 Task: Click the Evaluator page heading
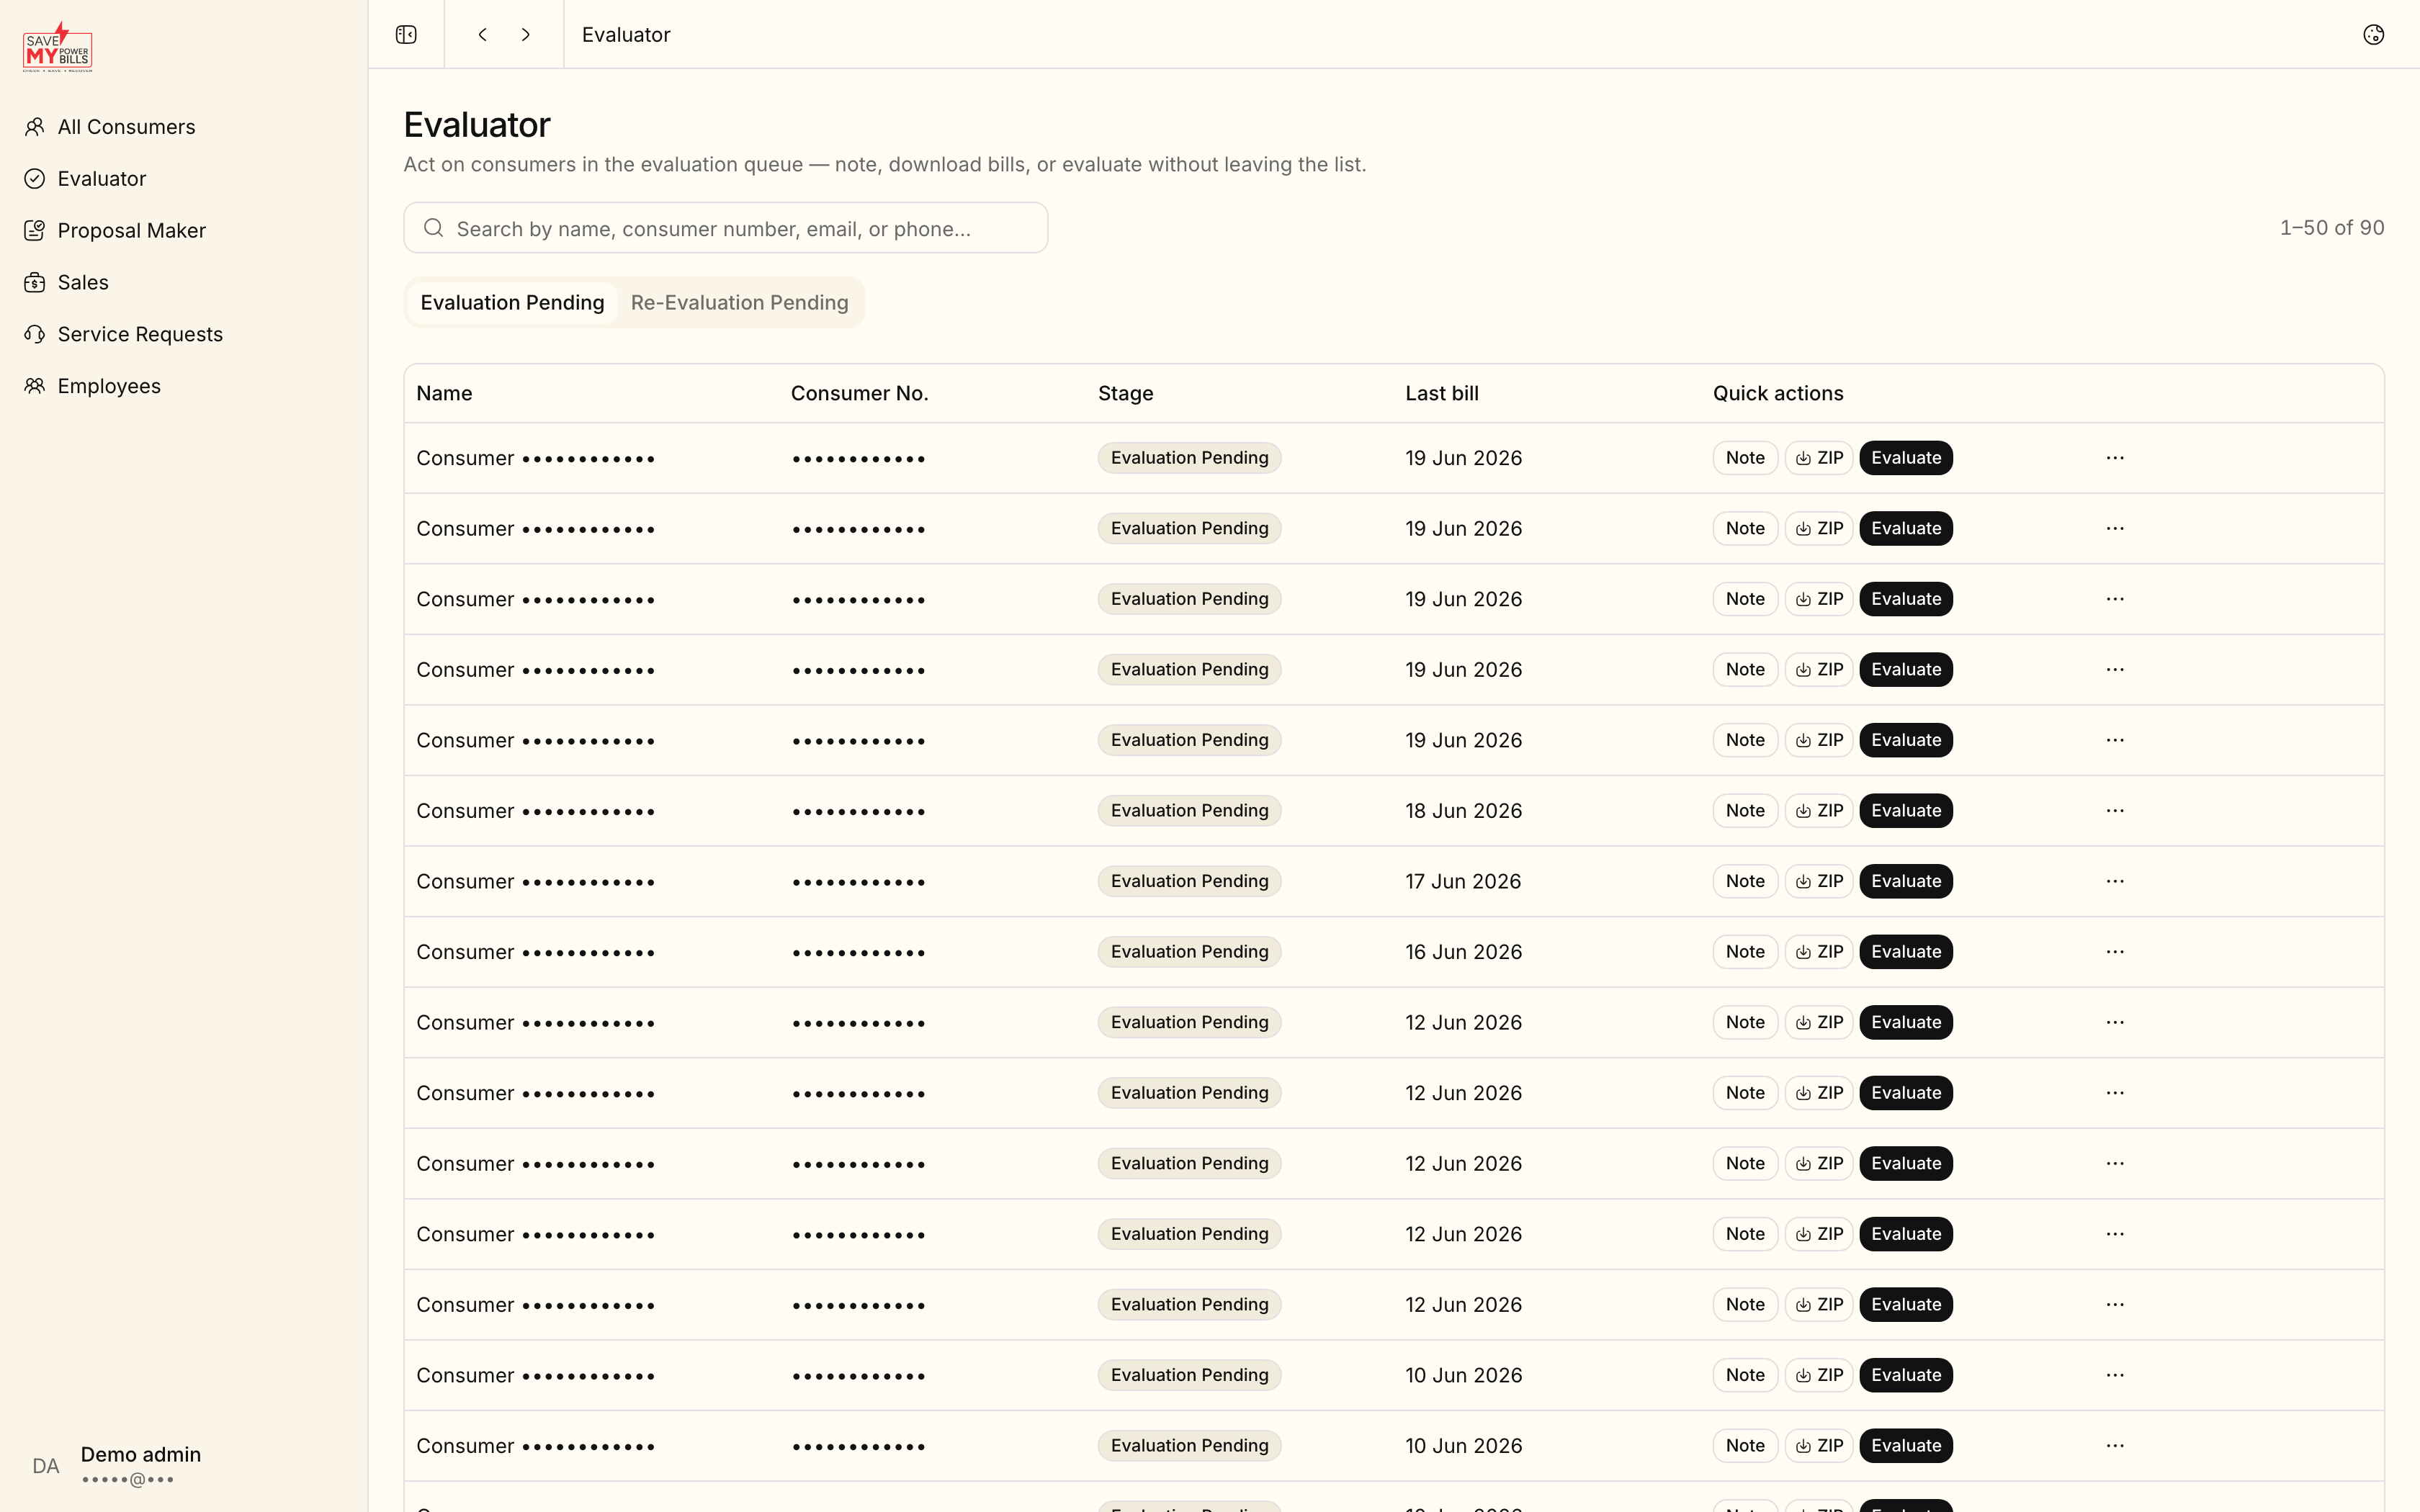point(477,125)
